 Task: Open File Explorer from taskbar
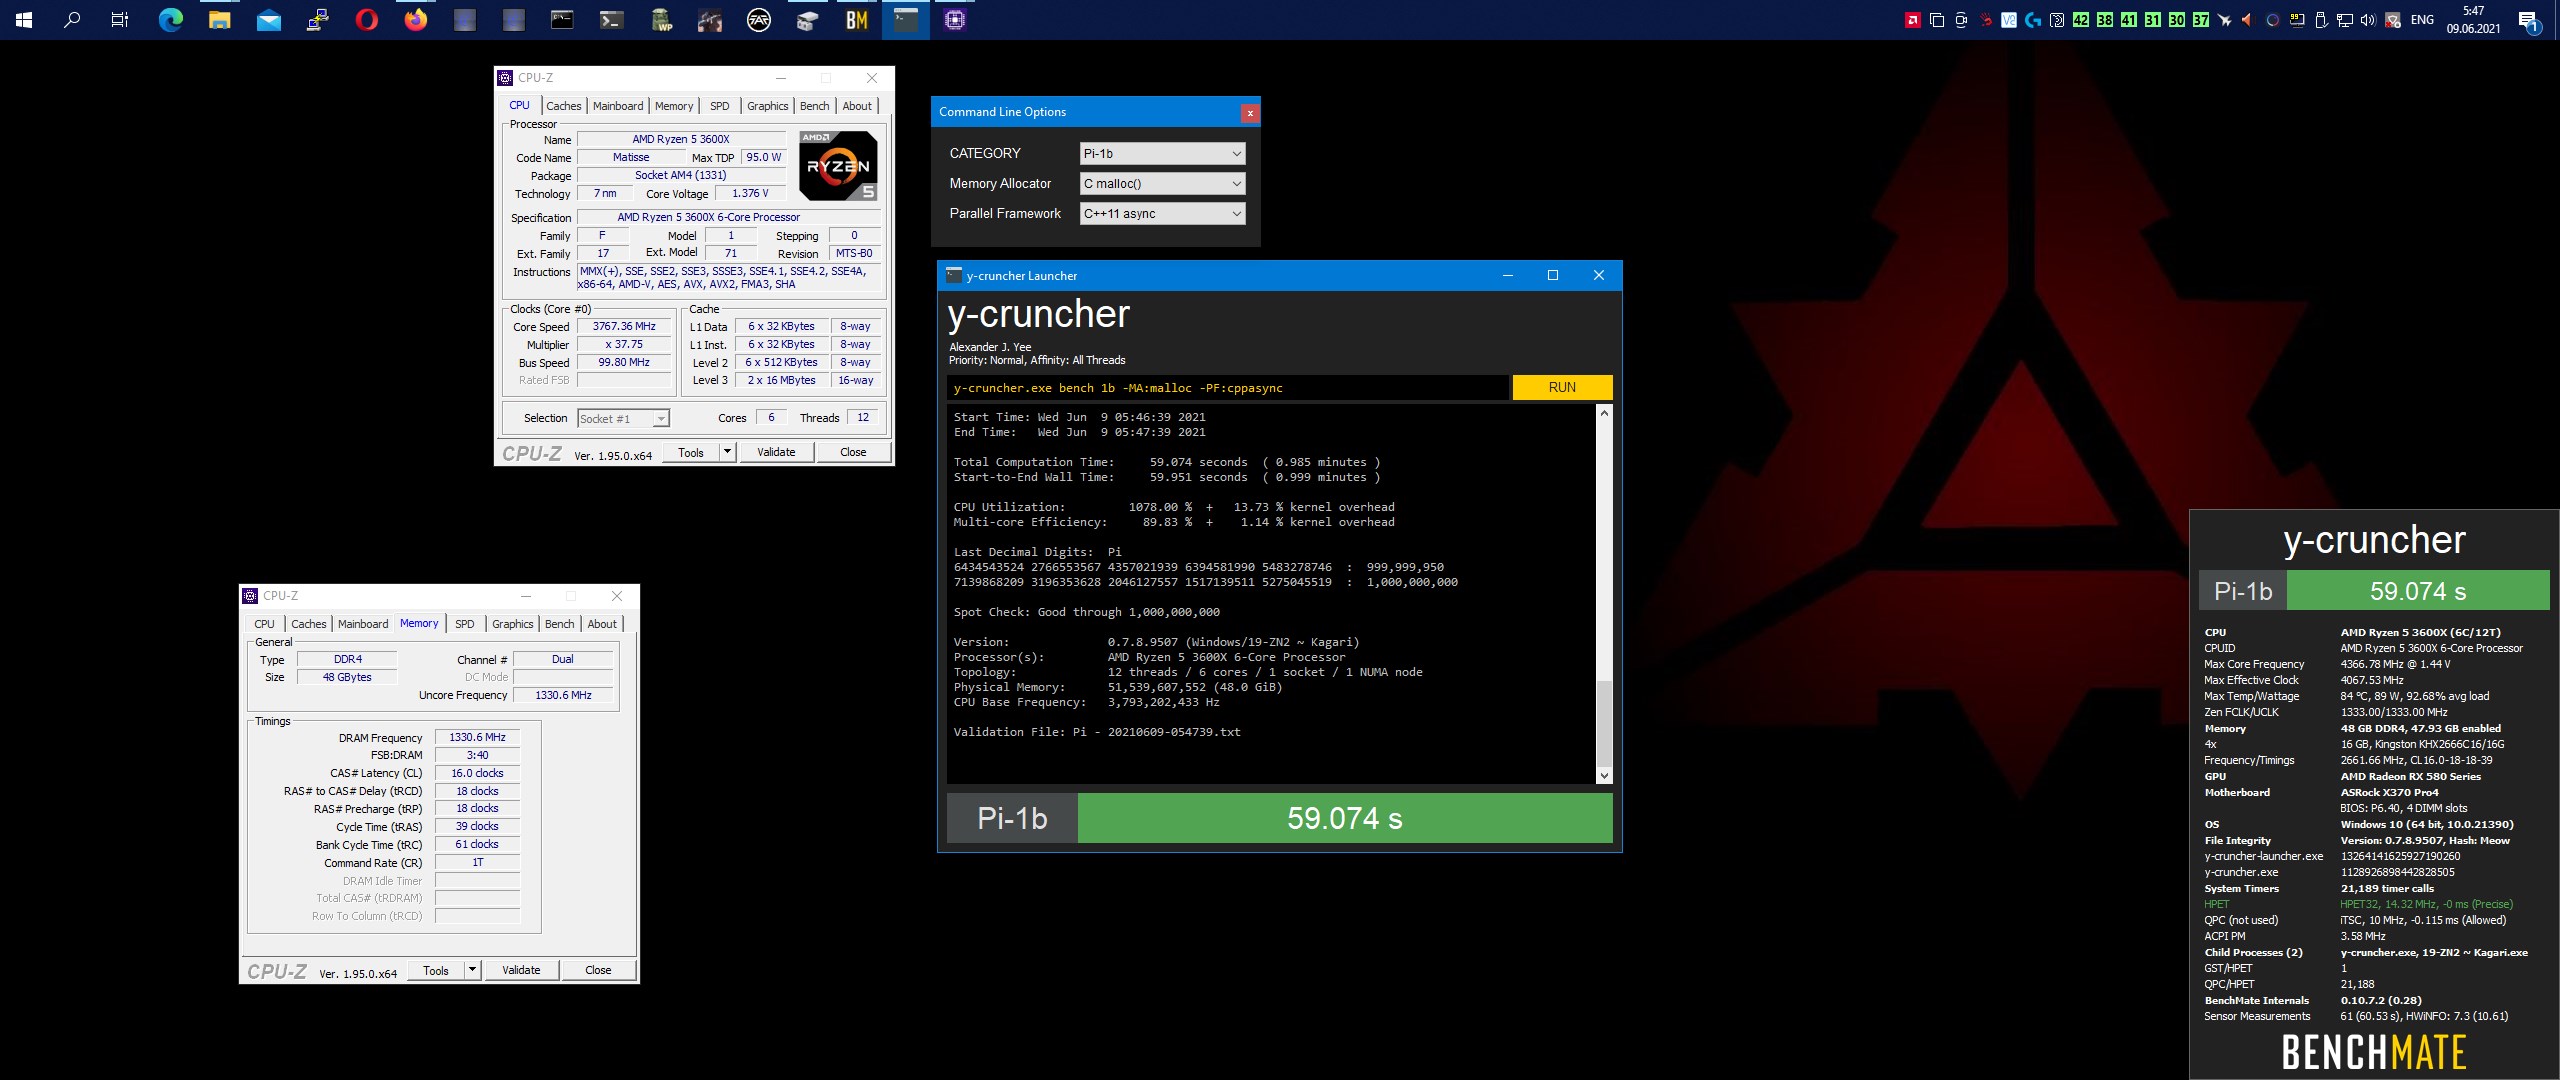click(219, 19)
